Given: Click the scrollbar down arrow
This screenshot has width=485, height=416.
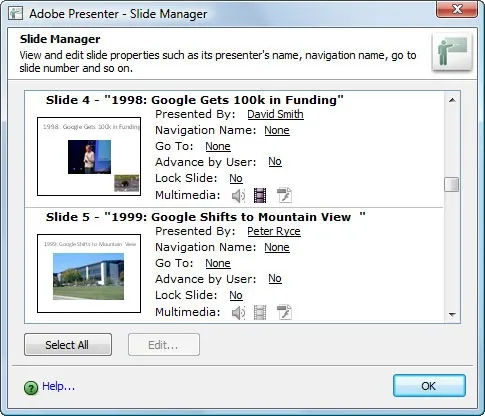Looking at the screenshot, I should pyautogui.click(x=452, y=314).
